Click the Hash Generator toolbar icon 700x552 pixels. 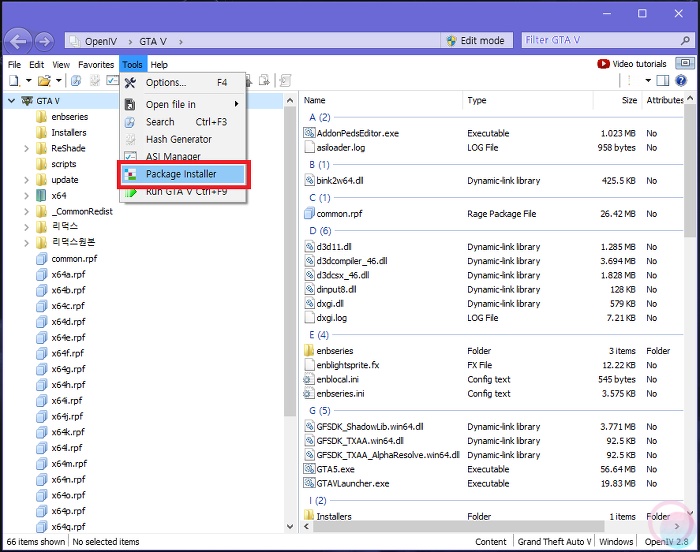click(95, 81)
